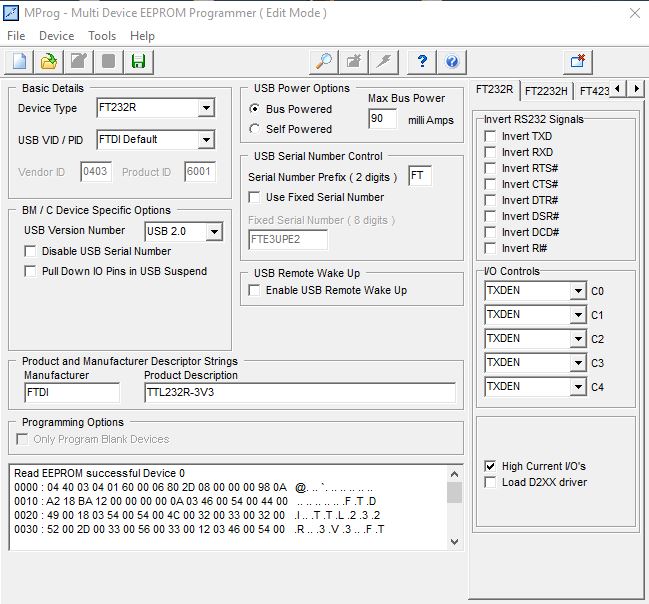Check Pull Down IO Pins in USB Suspend
The image size is (649, 604).
click(x=30, y=271)
